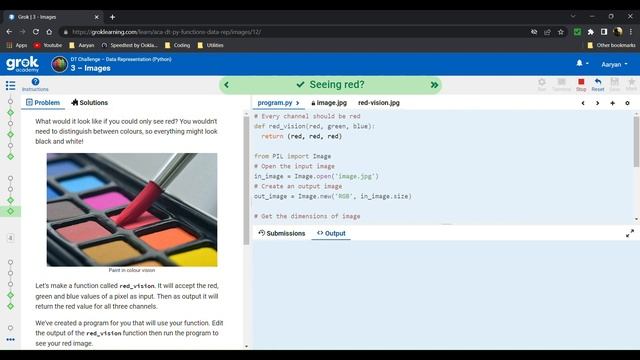
Task: Click the code editor vertical scrollbar
Action: pyautogui.click(x=636, y=142)
